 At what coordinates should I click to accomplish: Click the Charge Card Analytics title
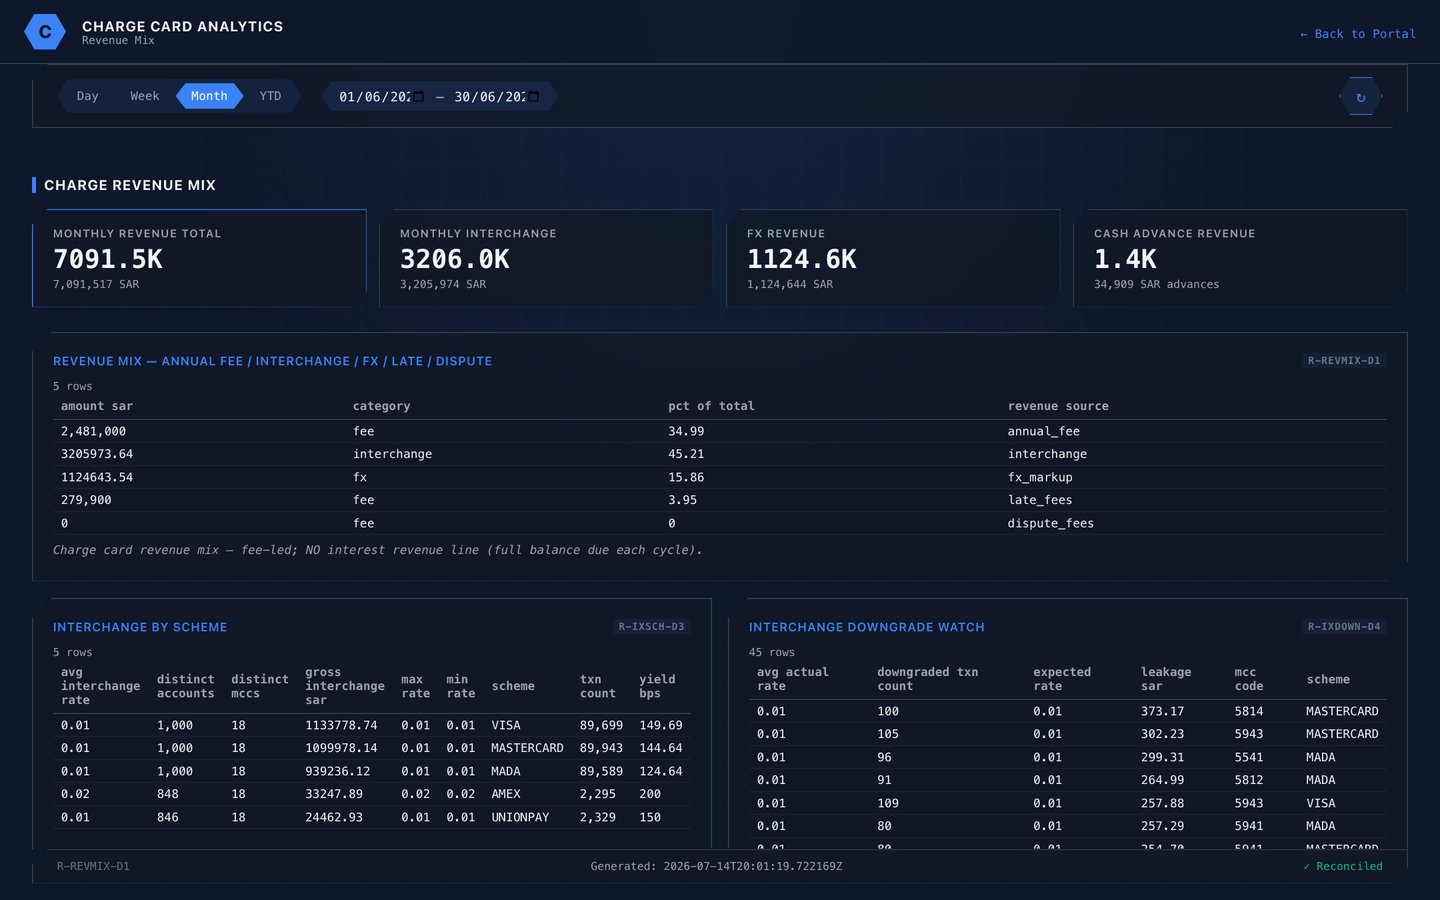[x=182, y=26]
